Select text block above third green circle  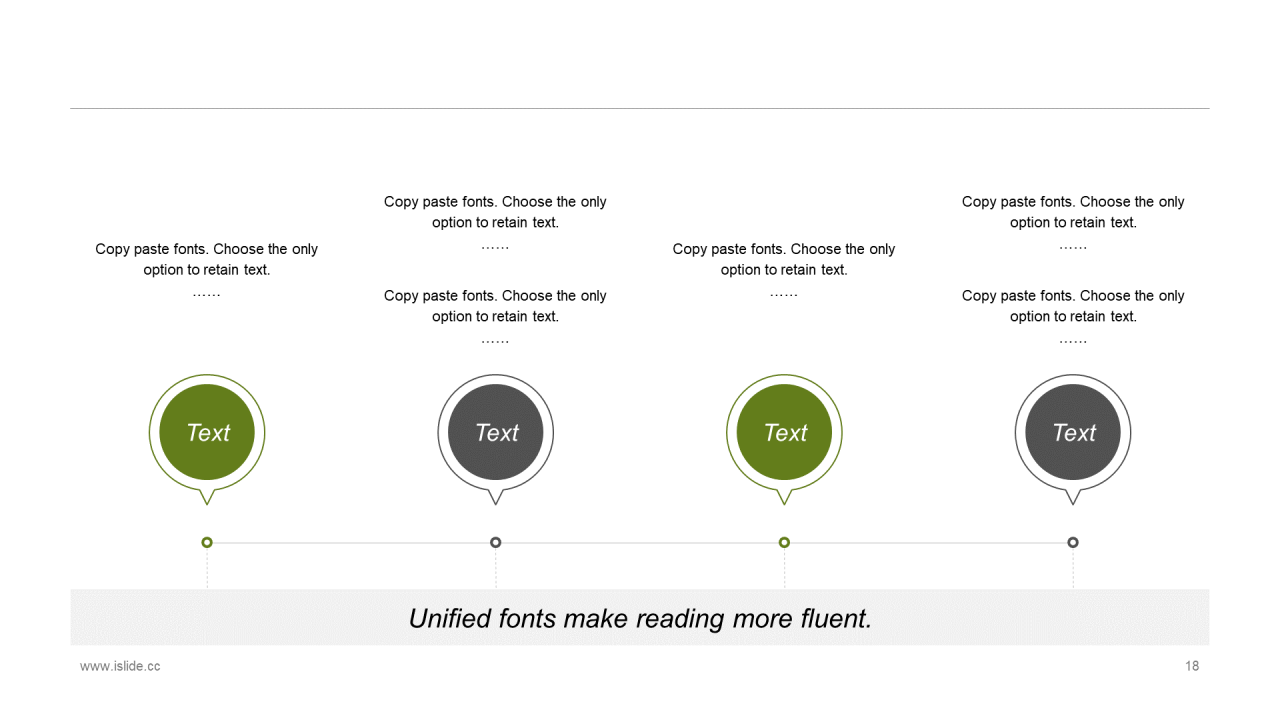point(784,270)
